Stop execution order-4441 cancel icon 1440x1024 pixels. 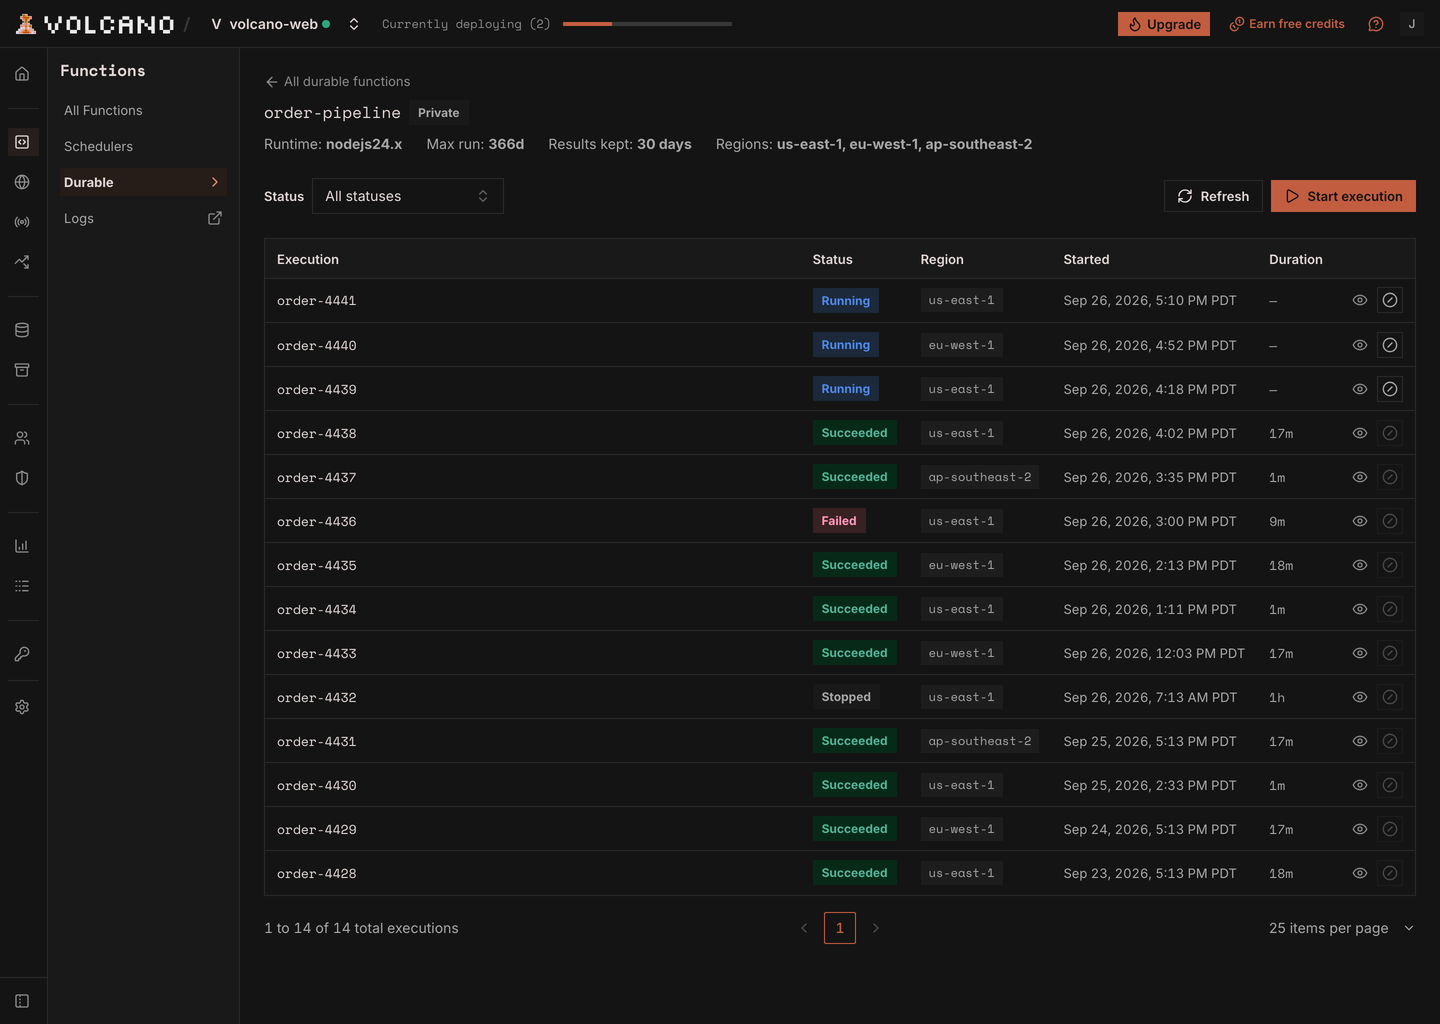point(1390,300)
